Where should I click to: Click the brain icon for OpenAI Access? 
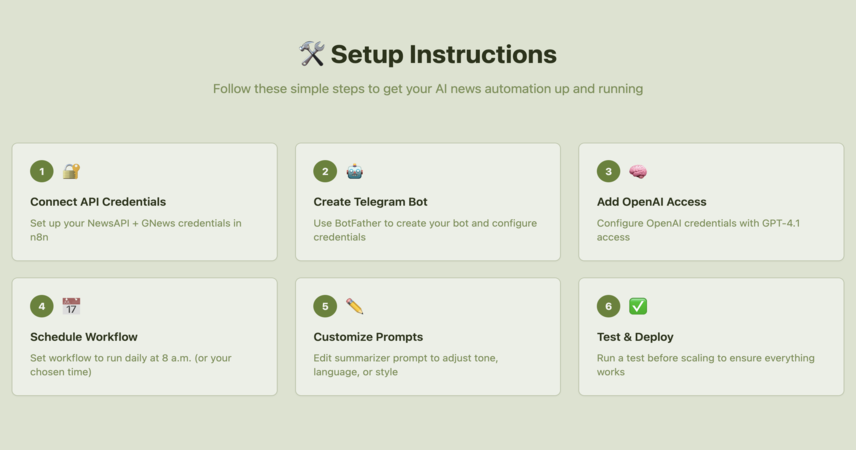click(x=638, y=171)
